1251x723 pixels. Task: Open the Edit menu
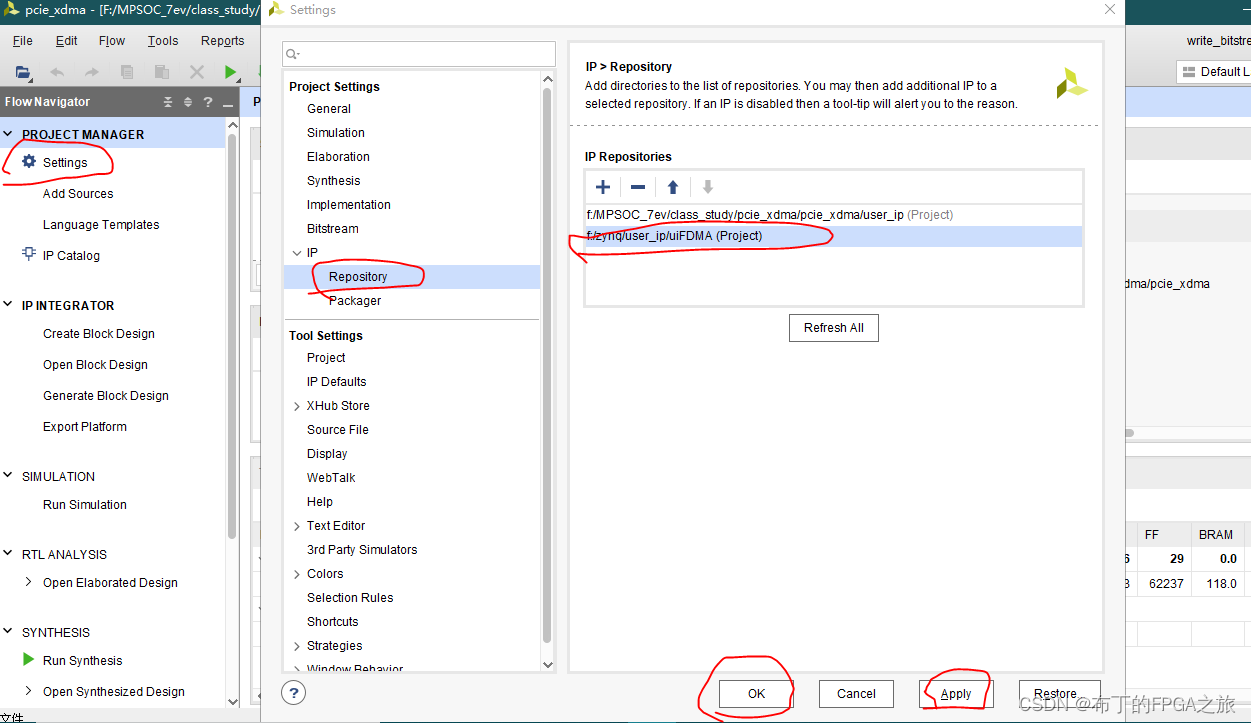[66, 41]
